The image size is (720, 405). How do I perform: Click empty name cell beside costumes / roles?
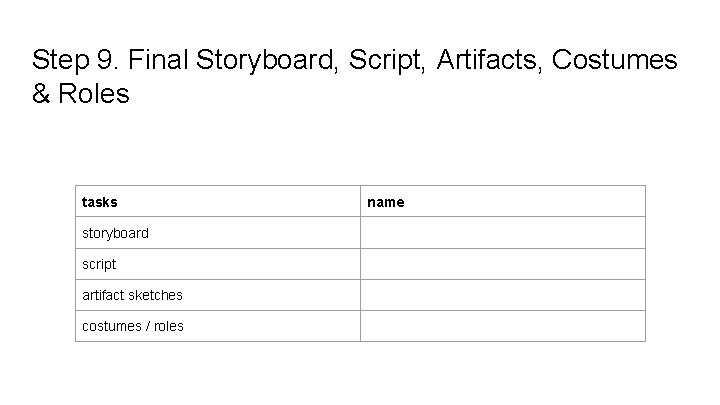pyautogui.click(x=503, y=326)
